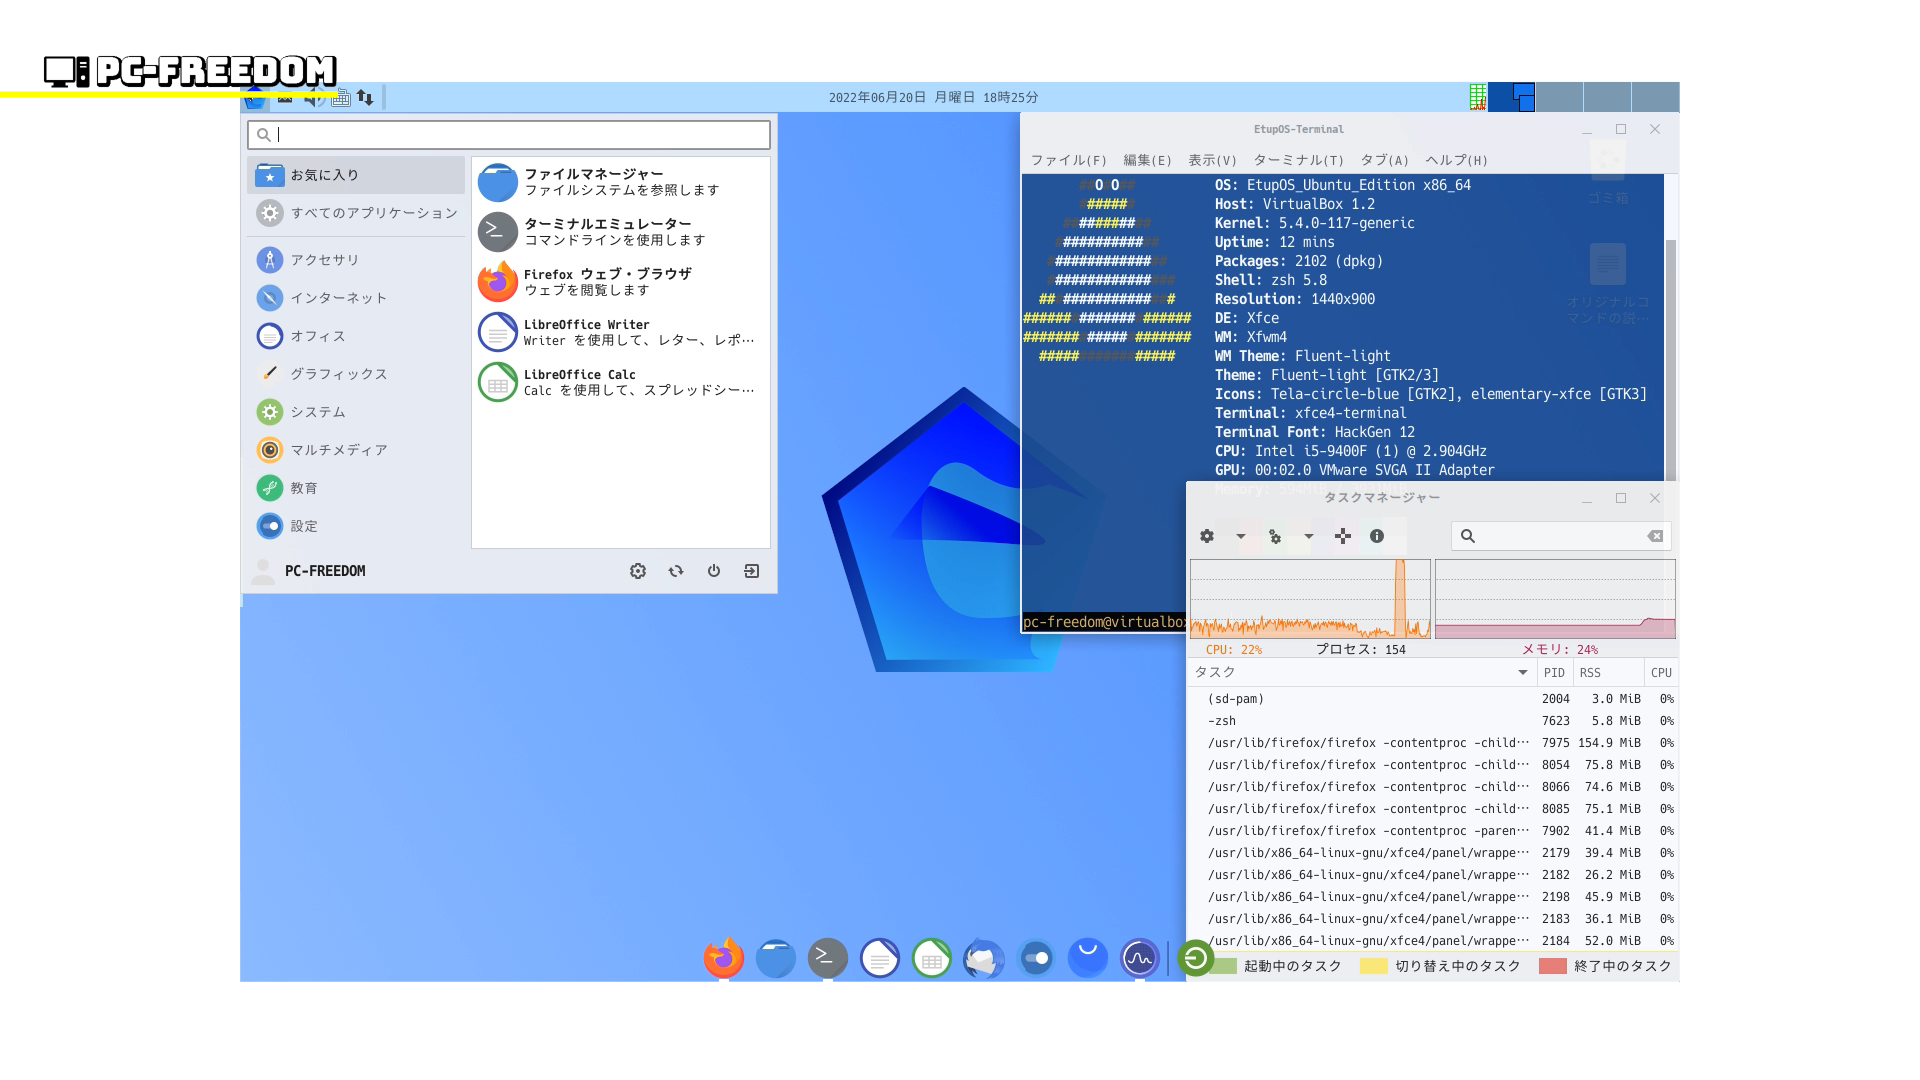Switch to the second workspace in pager
This screenshot has width=1920, height=1080.
pyautogui.click(x=1559, y=97)
